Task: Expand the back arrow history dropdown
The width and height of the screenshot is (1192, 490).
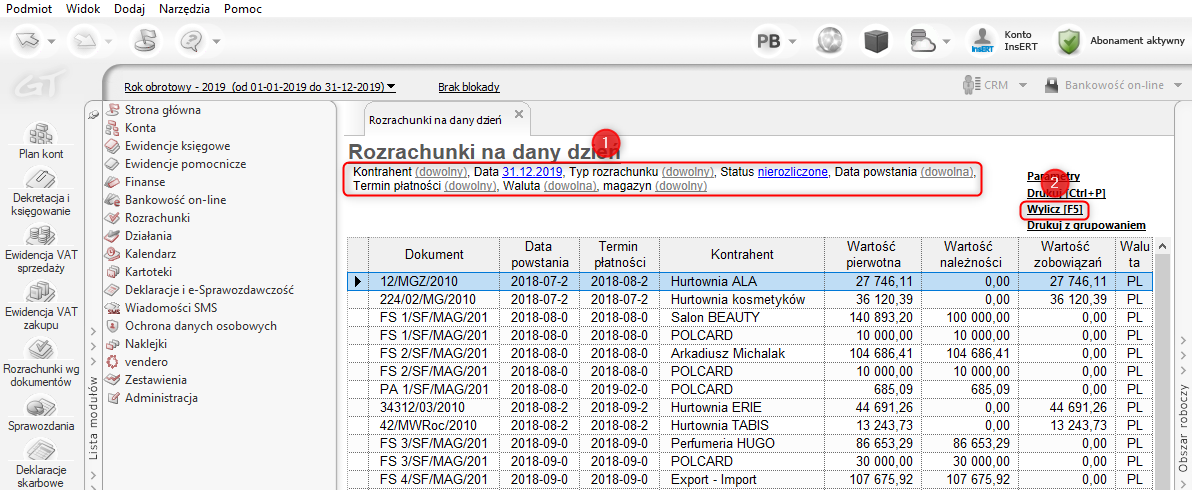Action: (x=52, y=42)
